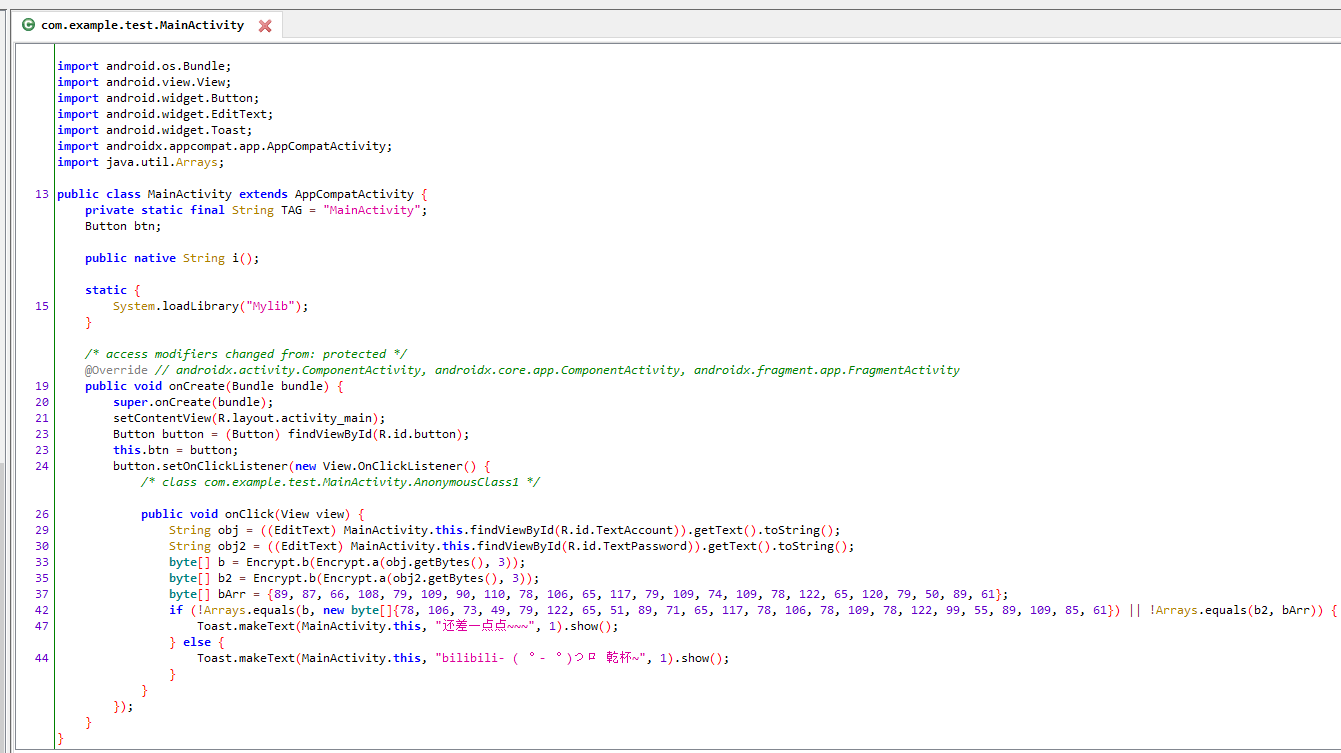Close the com.example.test.MainActivity tab
Image resolution: width=1341 pixels, height=753 pixels.
pyautogui.click(x=264, y=24)
